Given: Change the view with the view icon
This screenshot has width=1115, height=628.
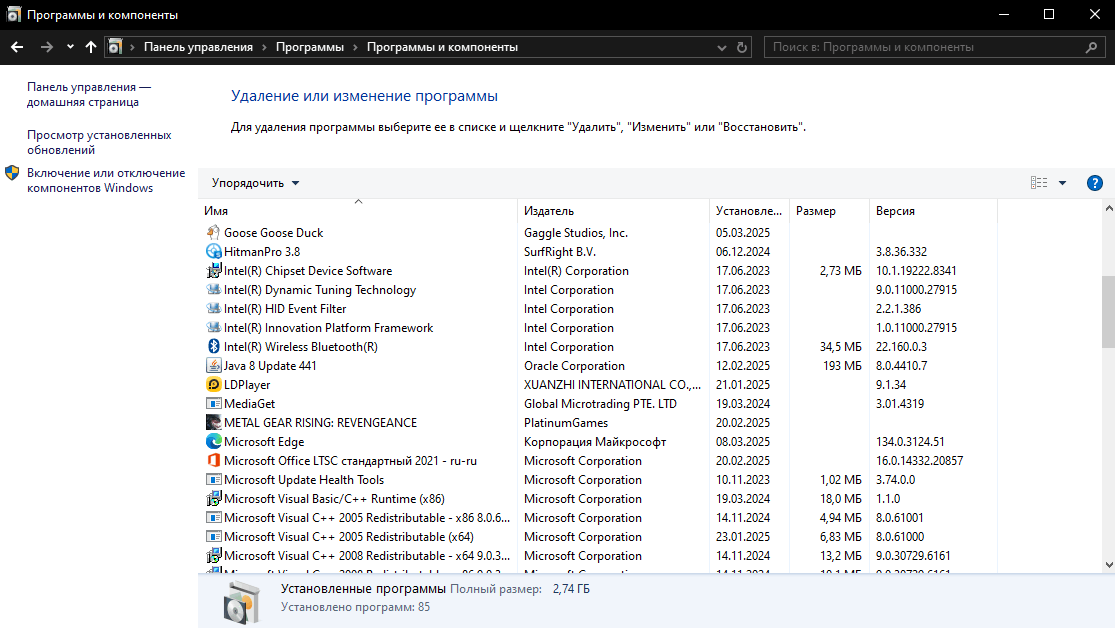Looking at the screenshot, I should pos(1039,183).
